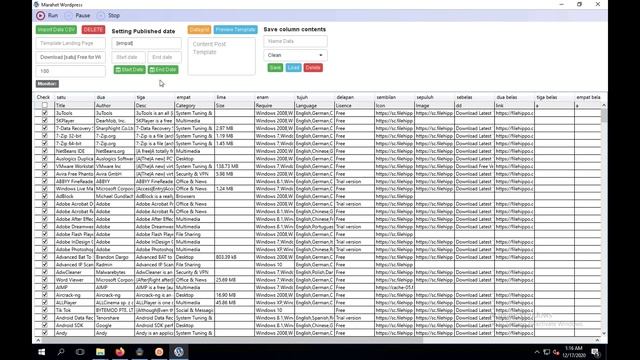The width and height of the screenshot is (640, 360).
Task: Uncheck the NetBeans IDE row checkbox
Action: 45,151
